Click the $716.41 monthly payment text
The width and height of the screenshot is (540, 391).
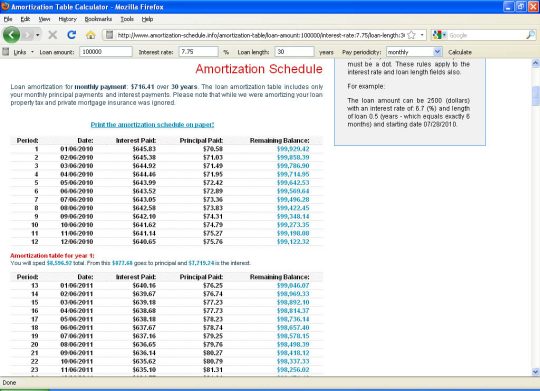(143, 87)
